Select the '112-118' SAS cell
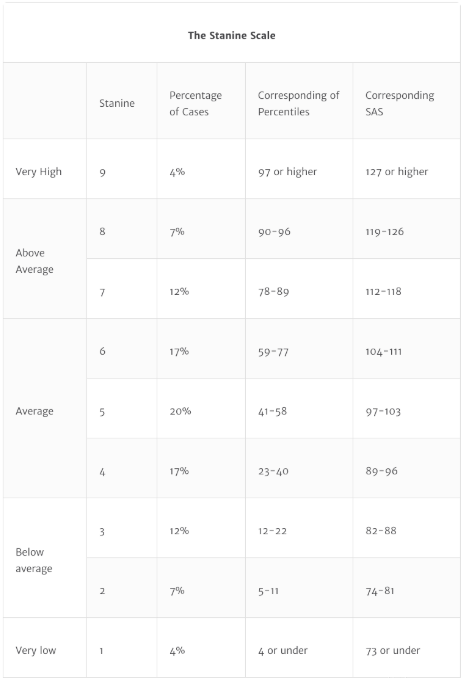 pos(383,291)
